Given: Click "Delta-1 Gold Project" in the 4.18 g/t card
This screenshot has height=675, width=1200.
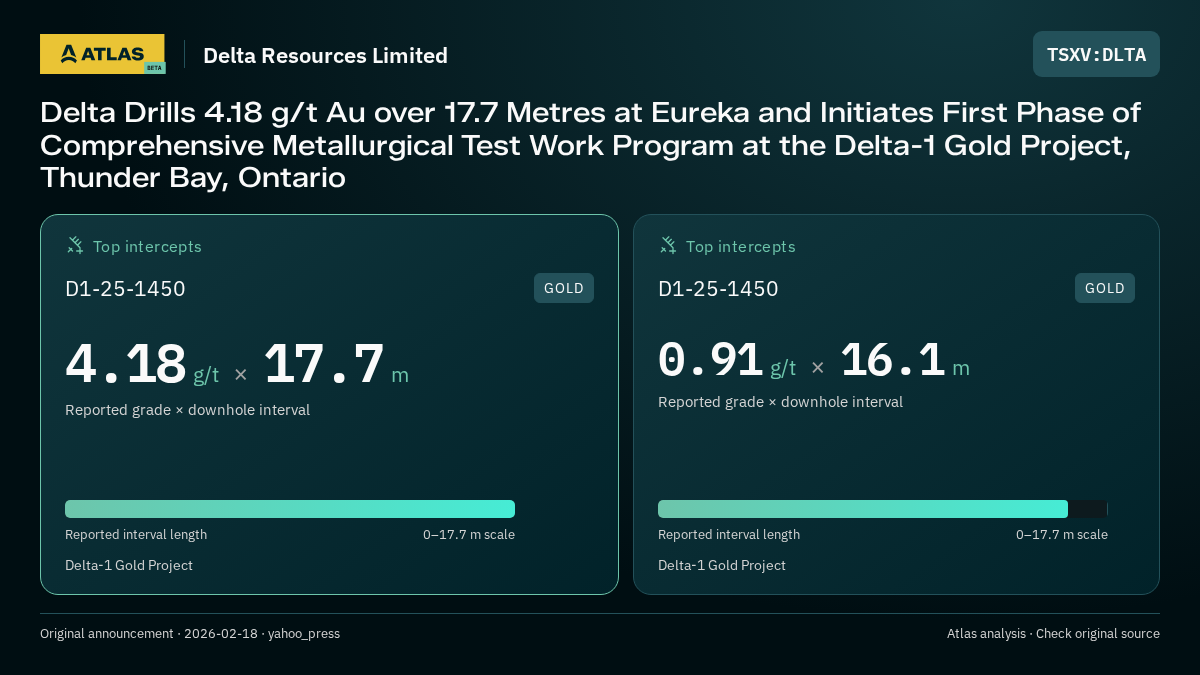Looking at the screenshot, I should 129,566.
